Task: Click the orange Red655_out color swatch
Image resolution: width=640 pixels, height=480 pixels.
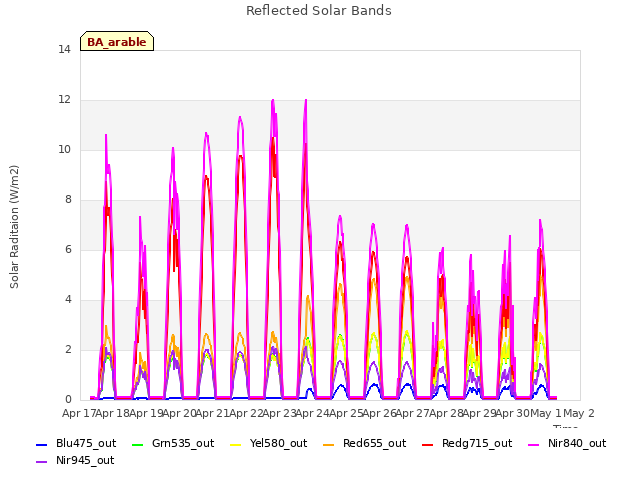Action: pyautogui.click(x=329, y=444)
